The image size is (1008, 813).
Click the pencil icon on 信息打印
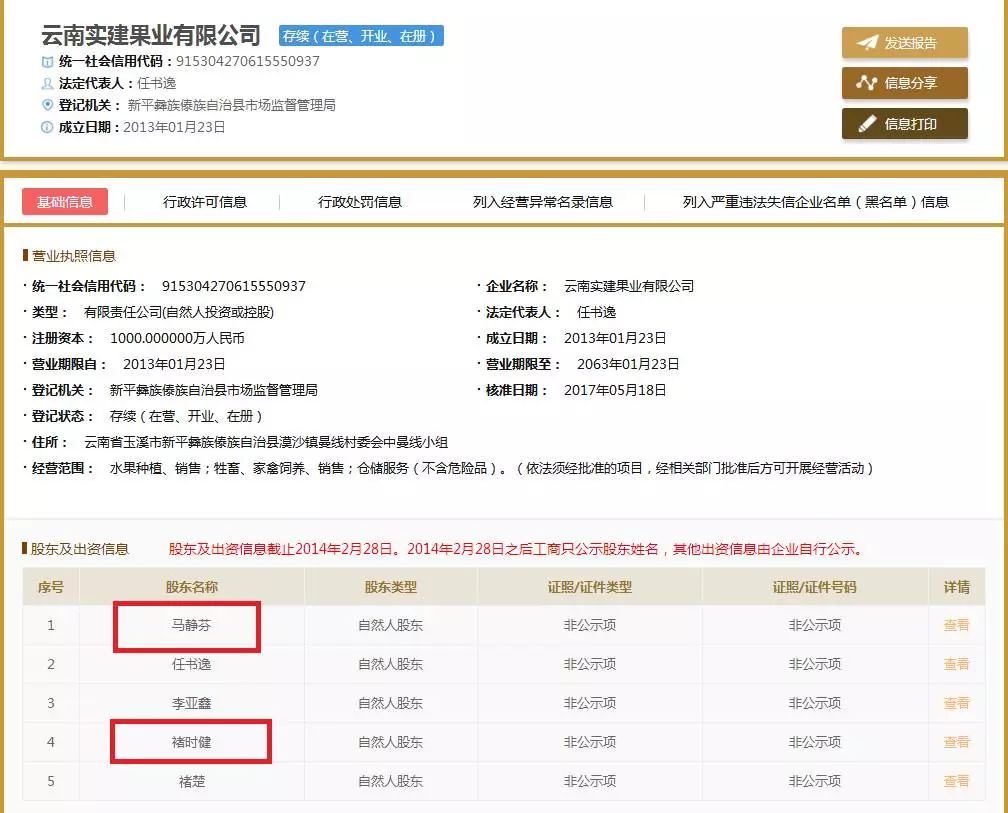[x=867, y=123]
